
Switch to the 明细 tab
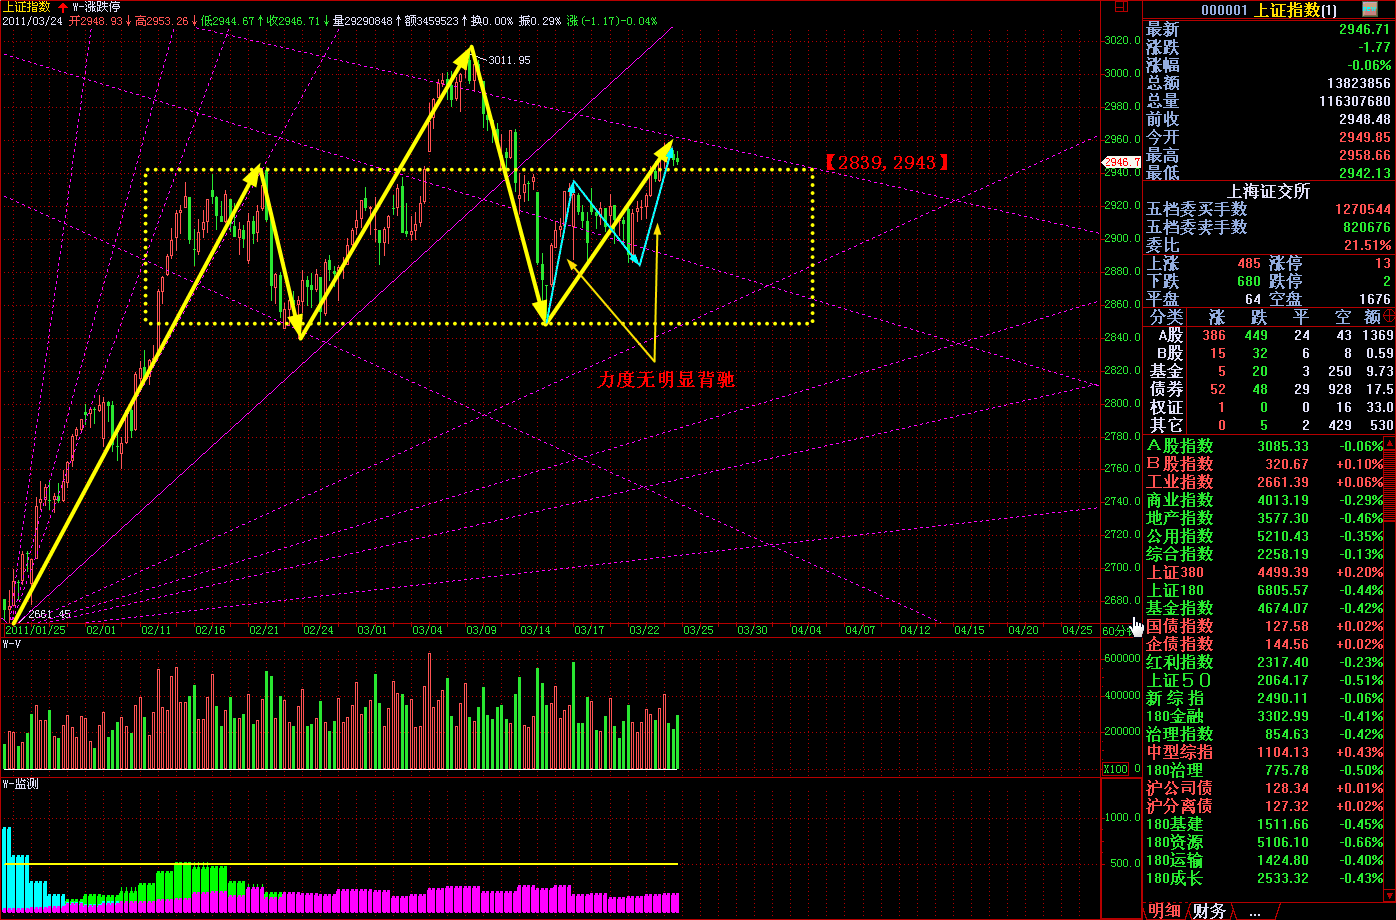click(1164, 910)
